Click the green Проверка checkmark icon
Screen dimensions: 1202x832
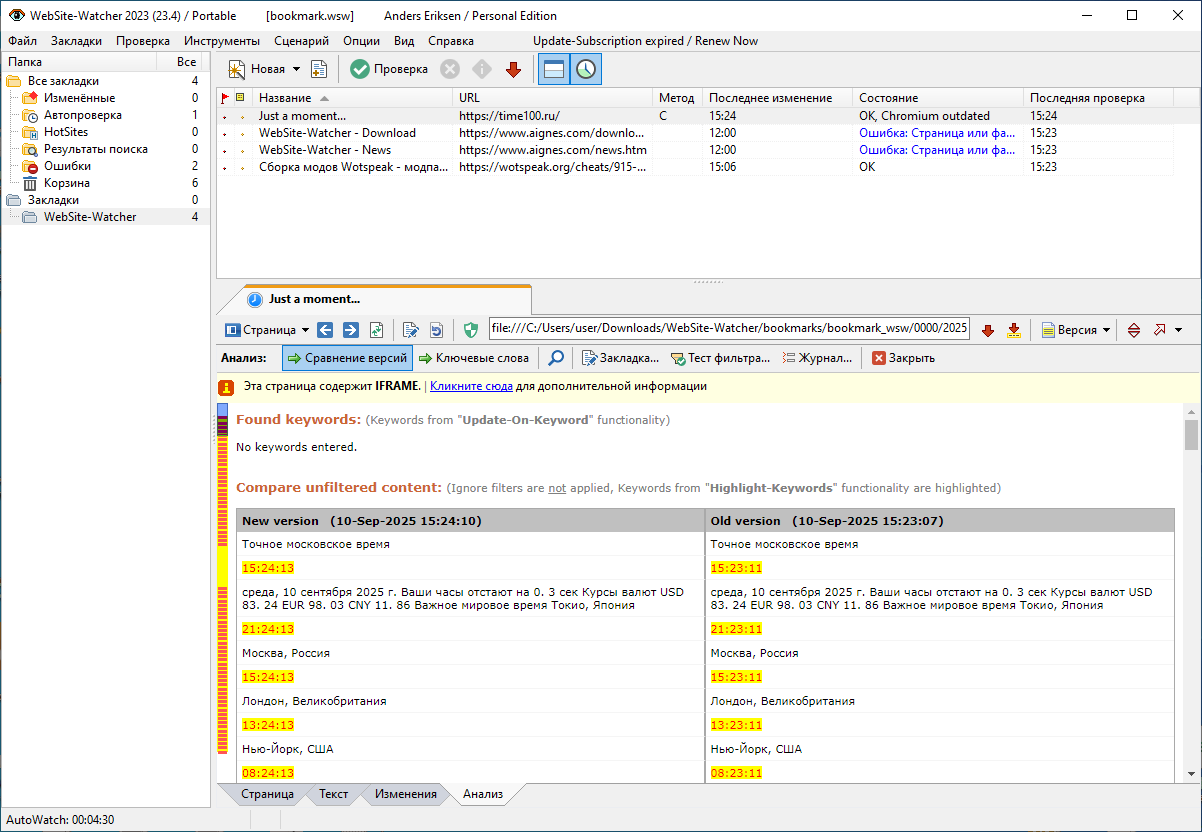(359, 69)
